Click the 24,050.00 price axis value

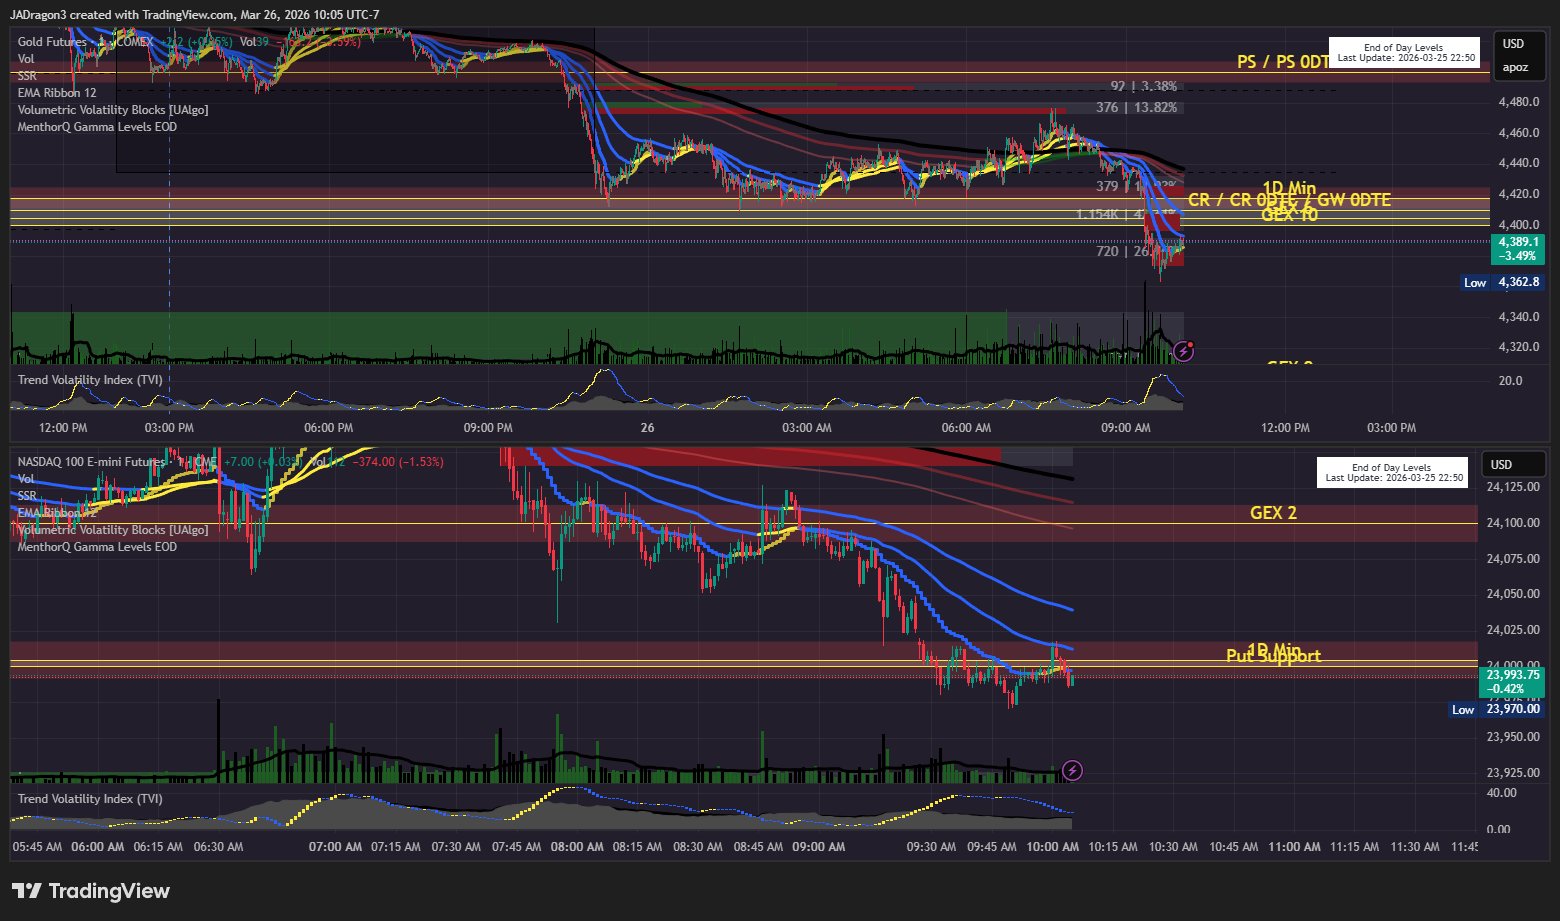[x=1513, y=594]
